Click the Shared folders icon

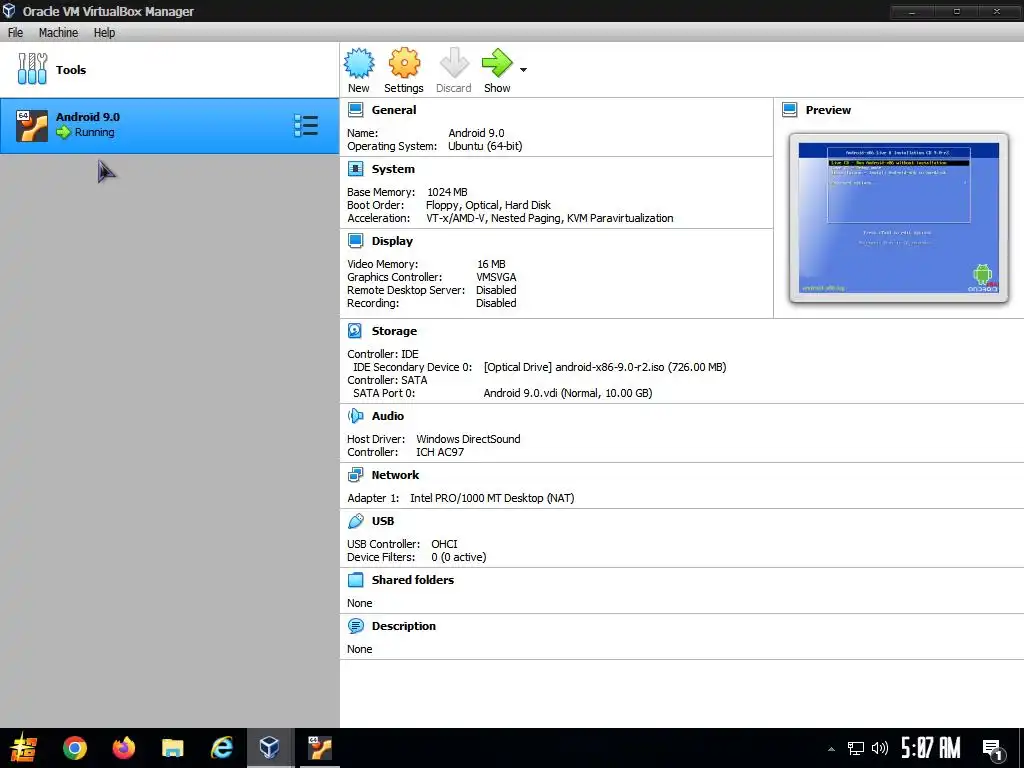click(355, 580)
